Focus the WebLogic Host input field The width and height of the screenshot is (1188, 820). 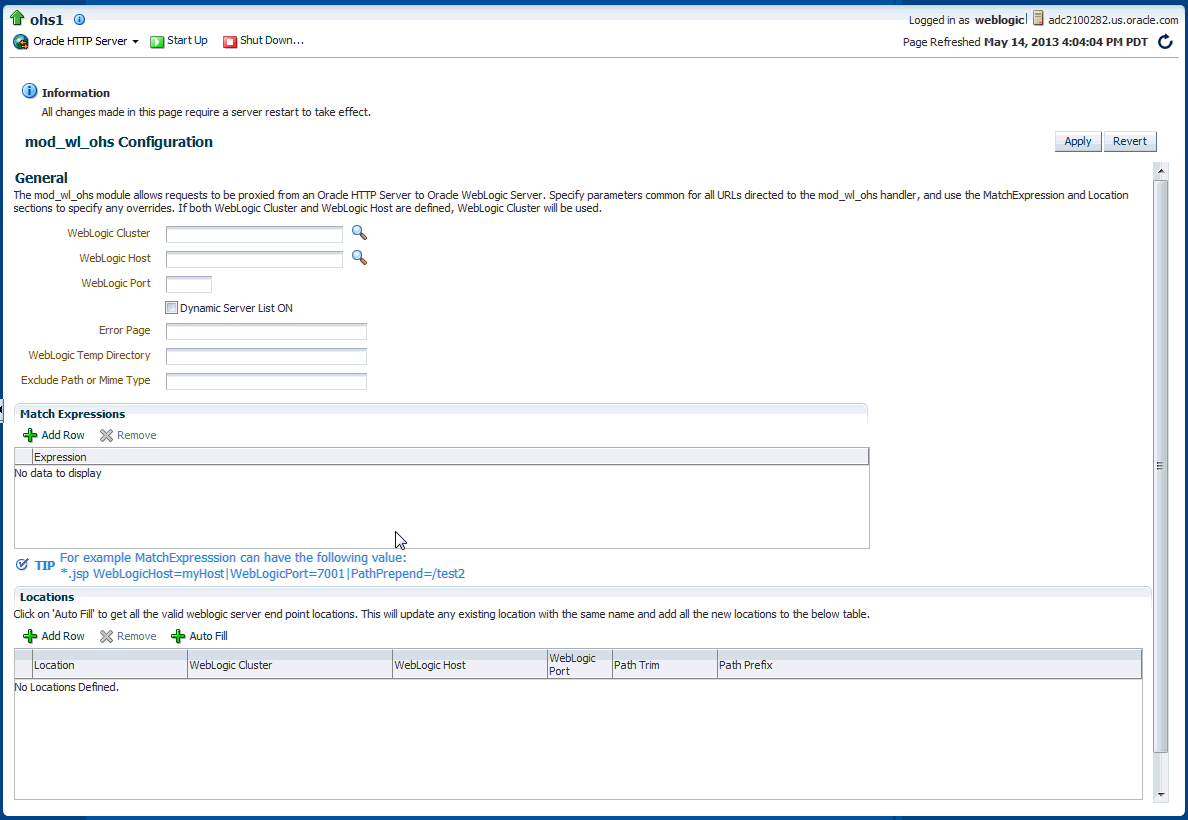(x=254, y=259)
